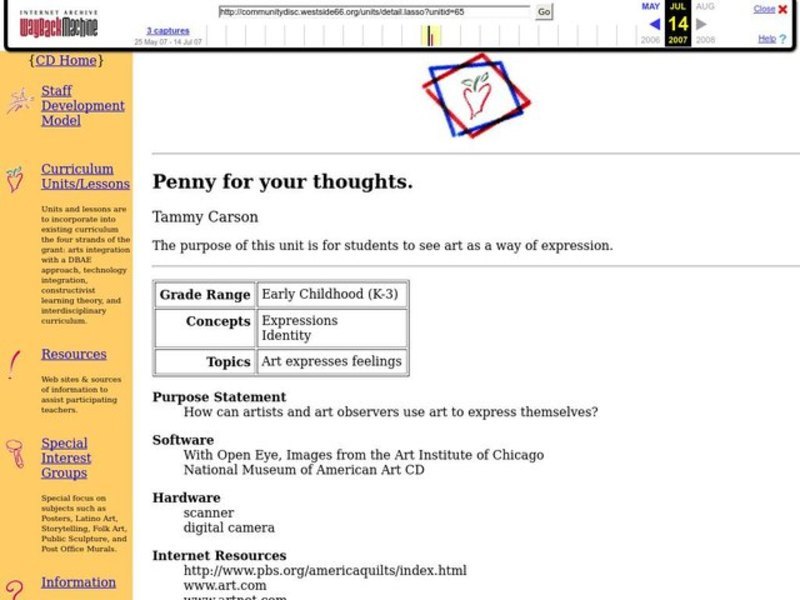
Task: Open the 3 captures link
Action: coord(166,31)
